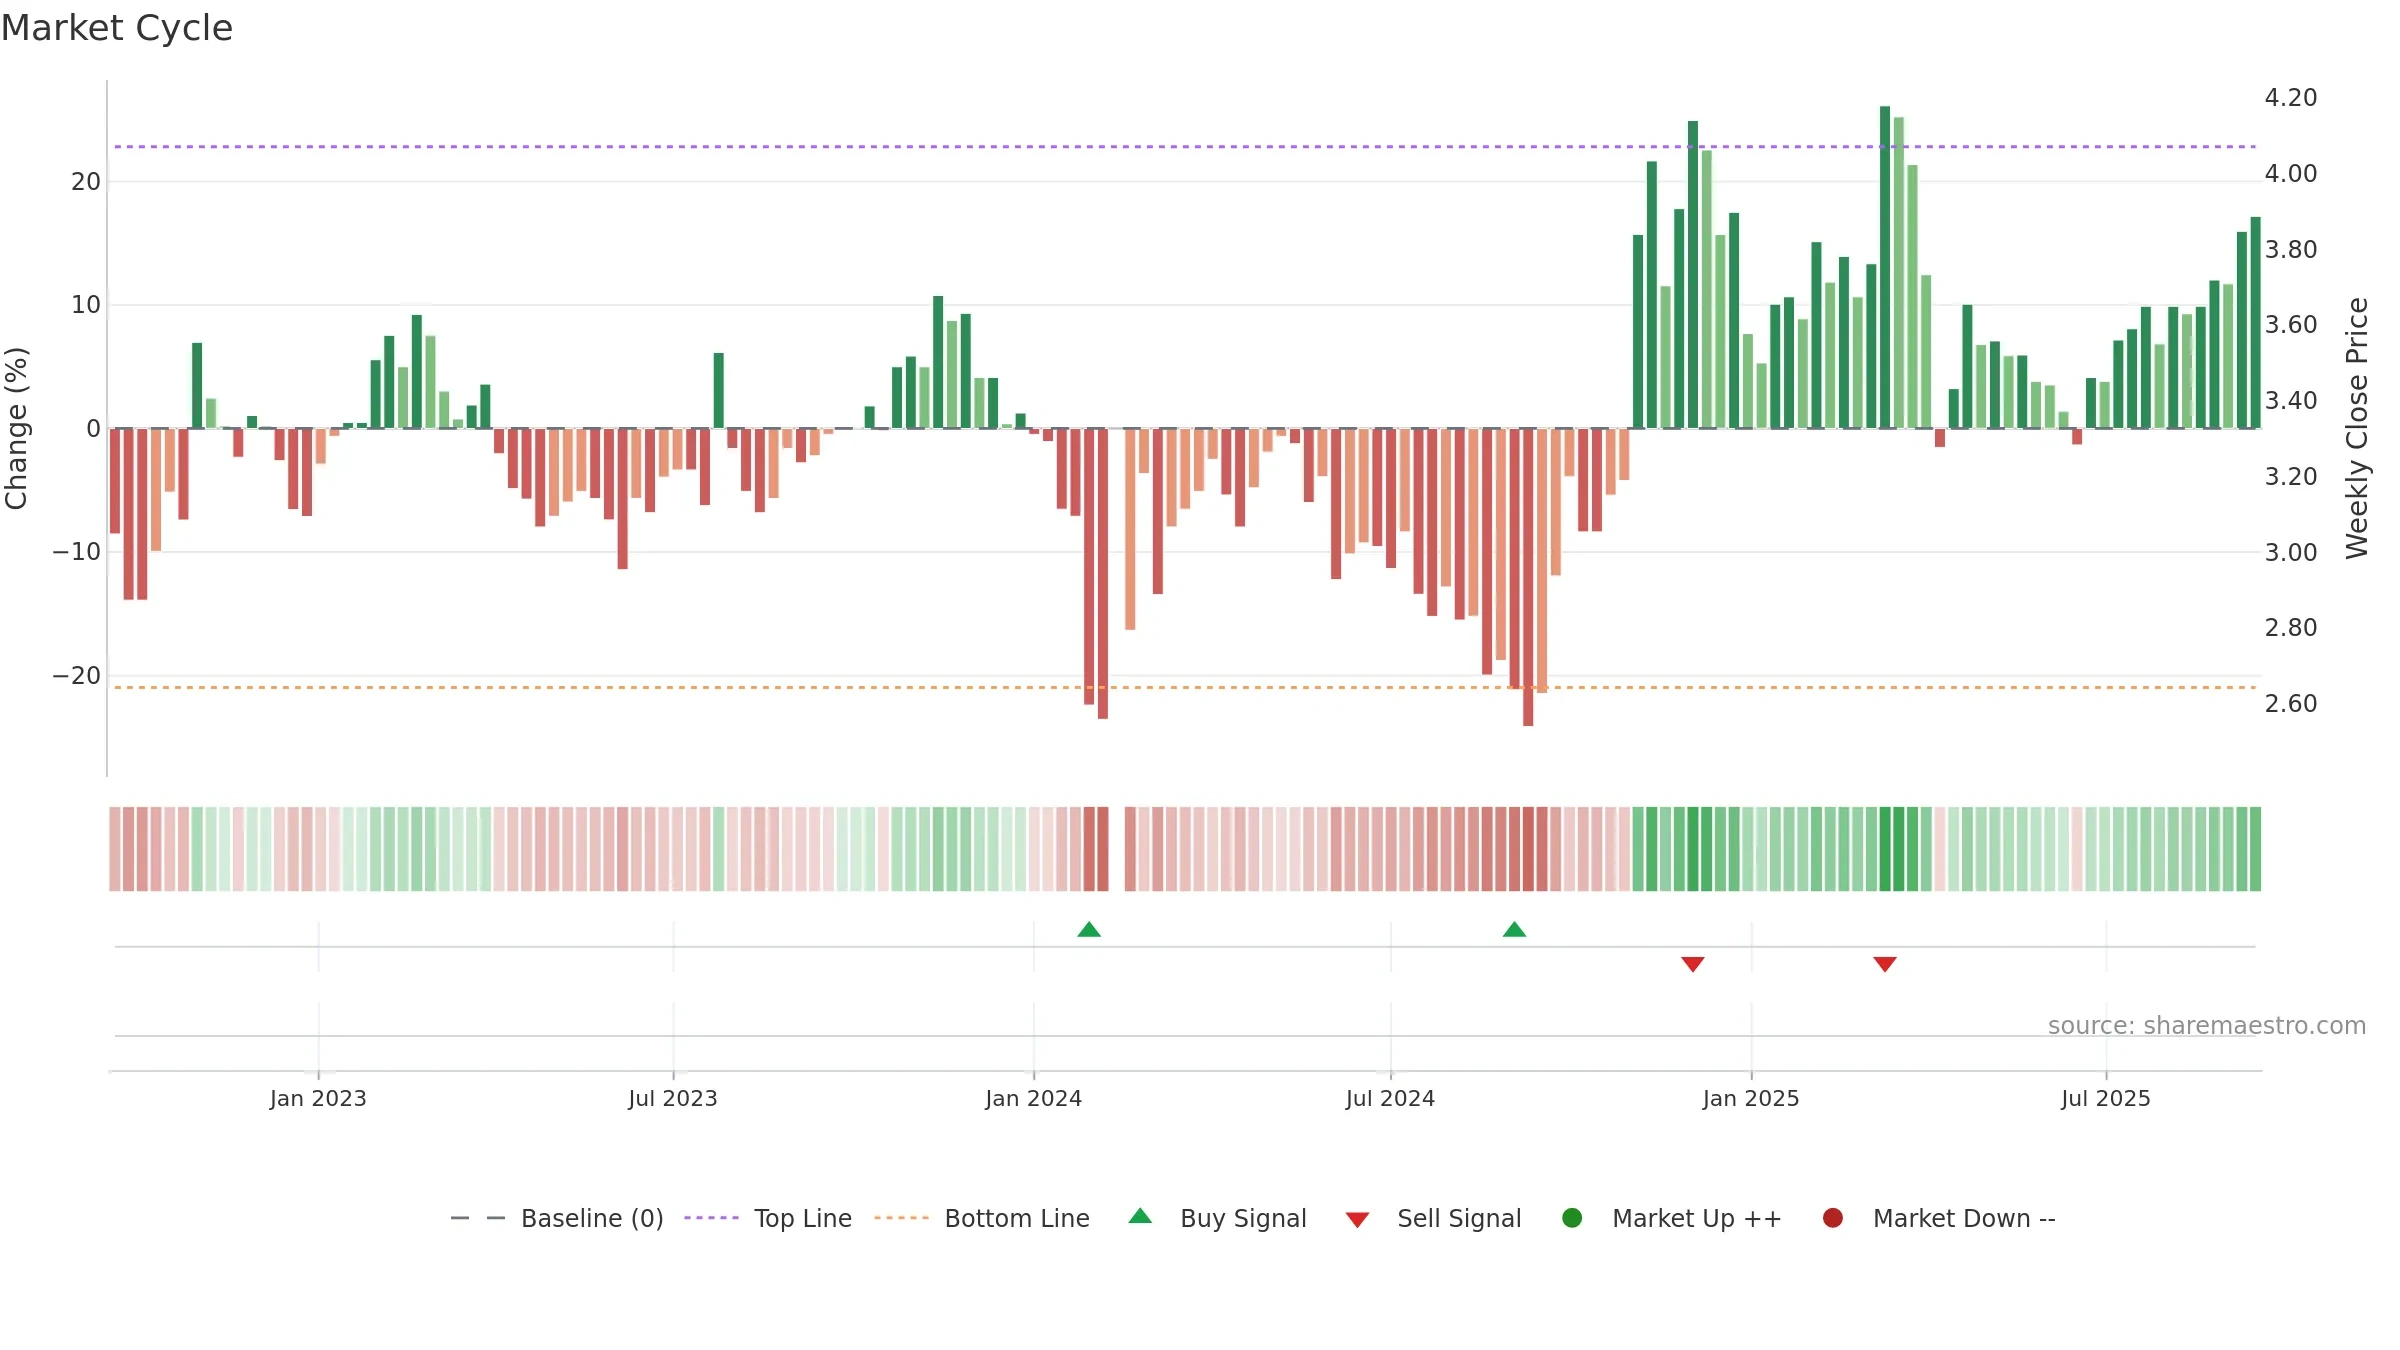Click the 4.20 price axis value
2400x1350 pixels.
[x=2291, y=98]
